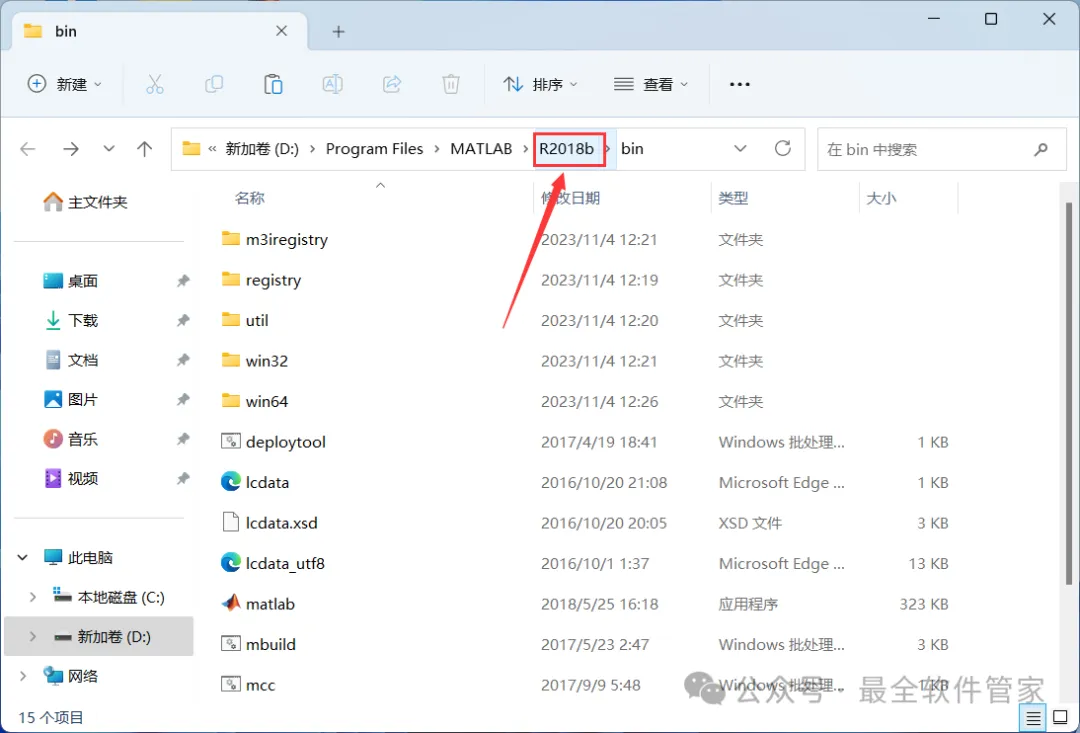Select the deploytool batch file icon

231,442
